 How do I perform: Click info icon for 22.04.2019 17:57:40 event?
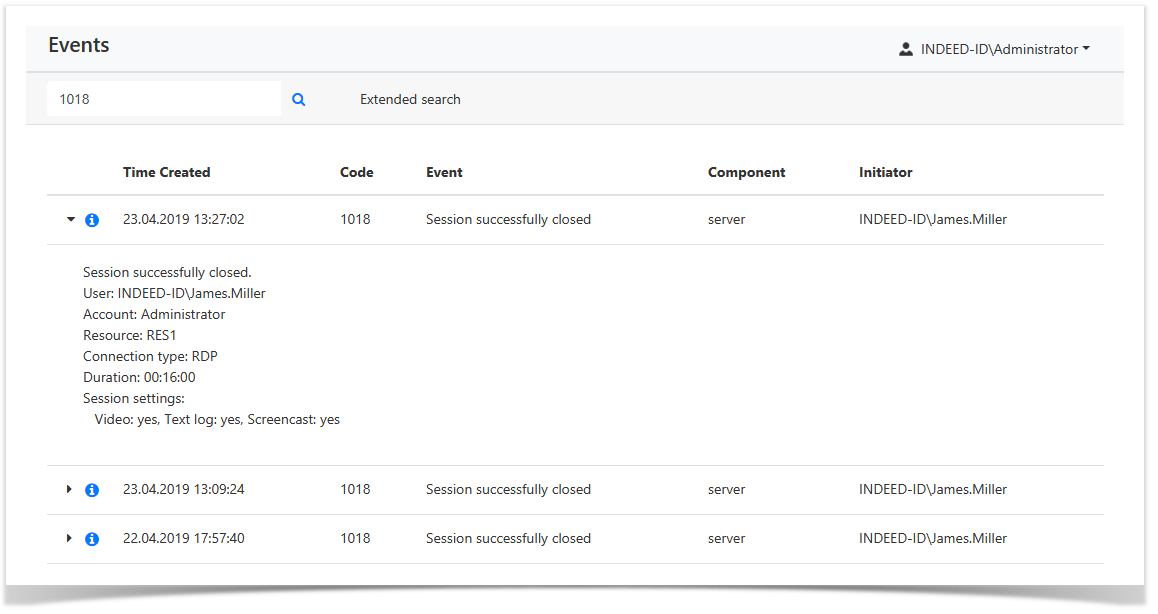(92, 539)
